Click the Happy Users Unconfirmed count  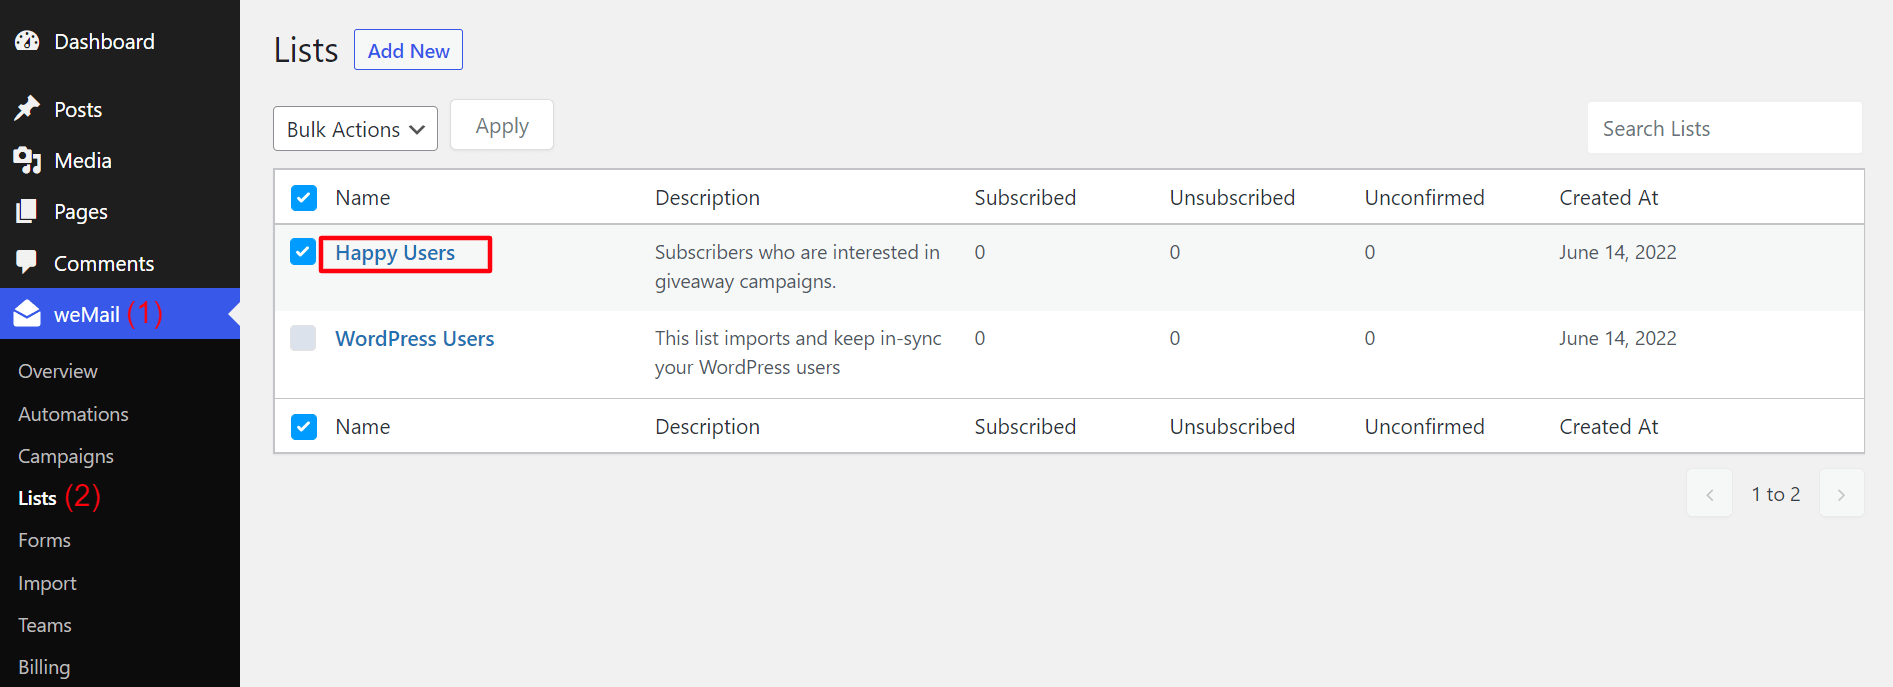1370,252
